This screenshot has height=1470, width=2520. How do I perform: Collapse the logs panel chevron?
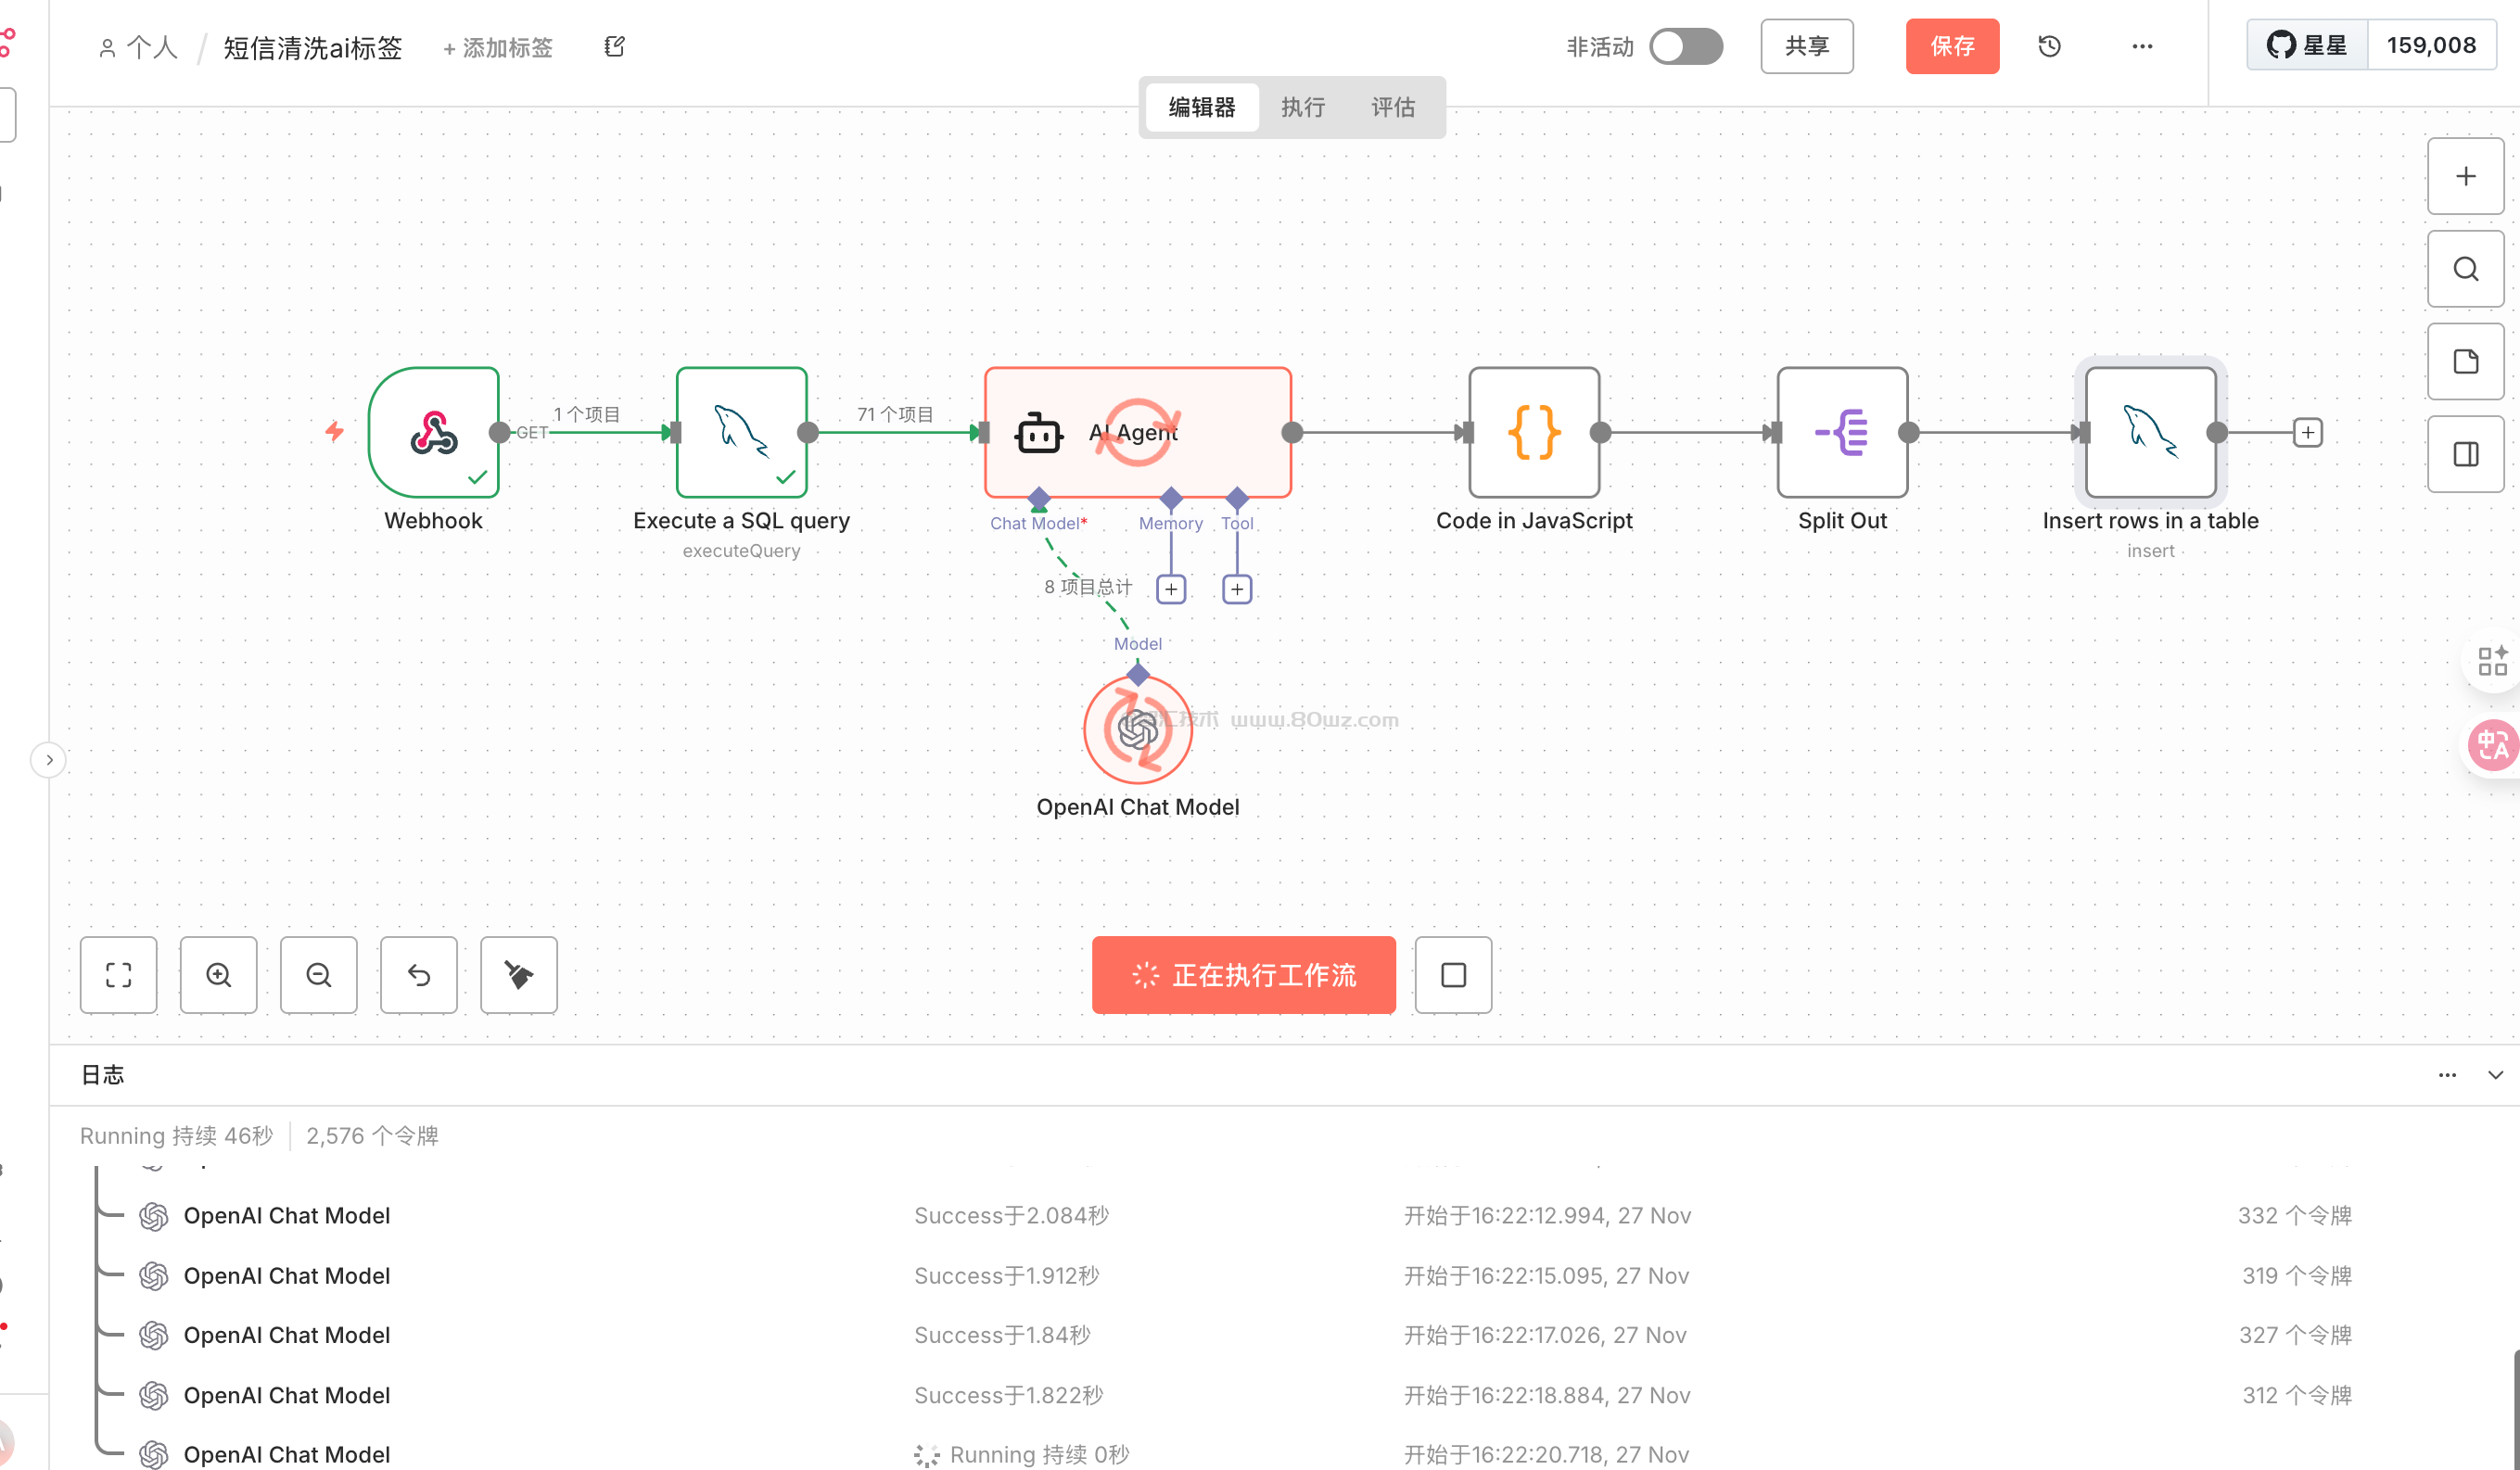coord(2495,1075)
